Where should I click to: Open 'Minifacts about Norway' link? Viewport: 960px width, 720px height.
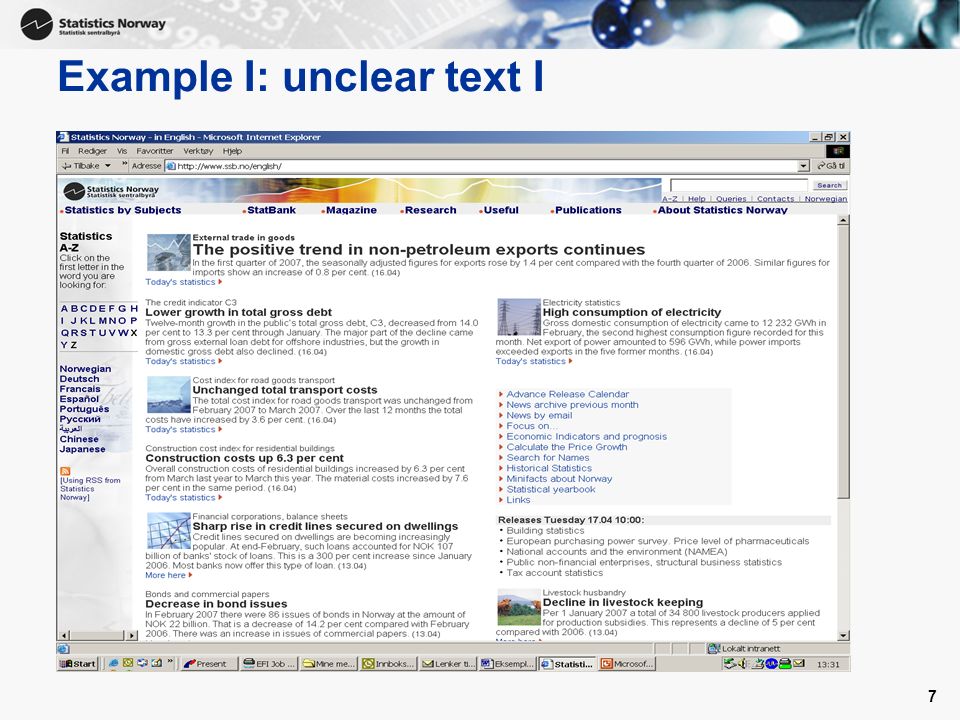[559, 479]
